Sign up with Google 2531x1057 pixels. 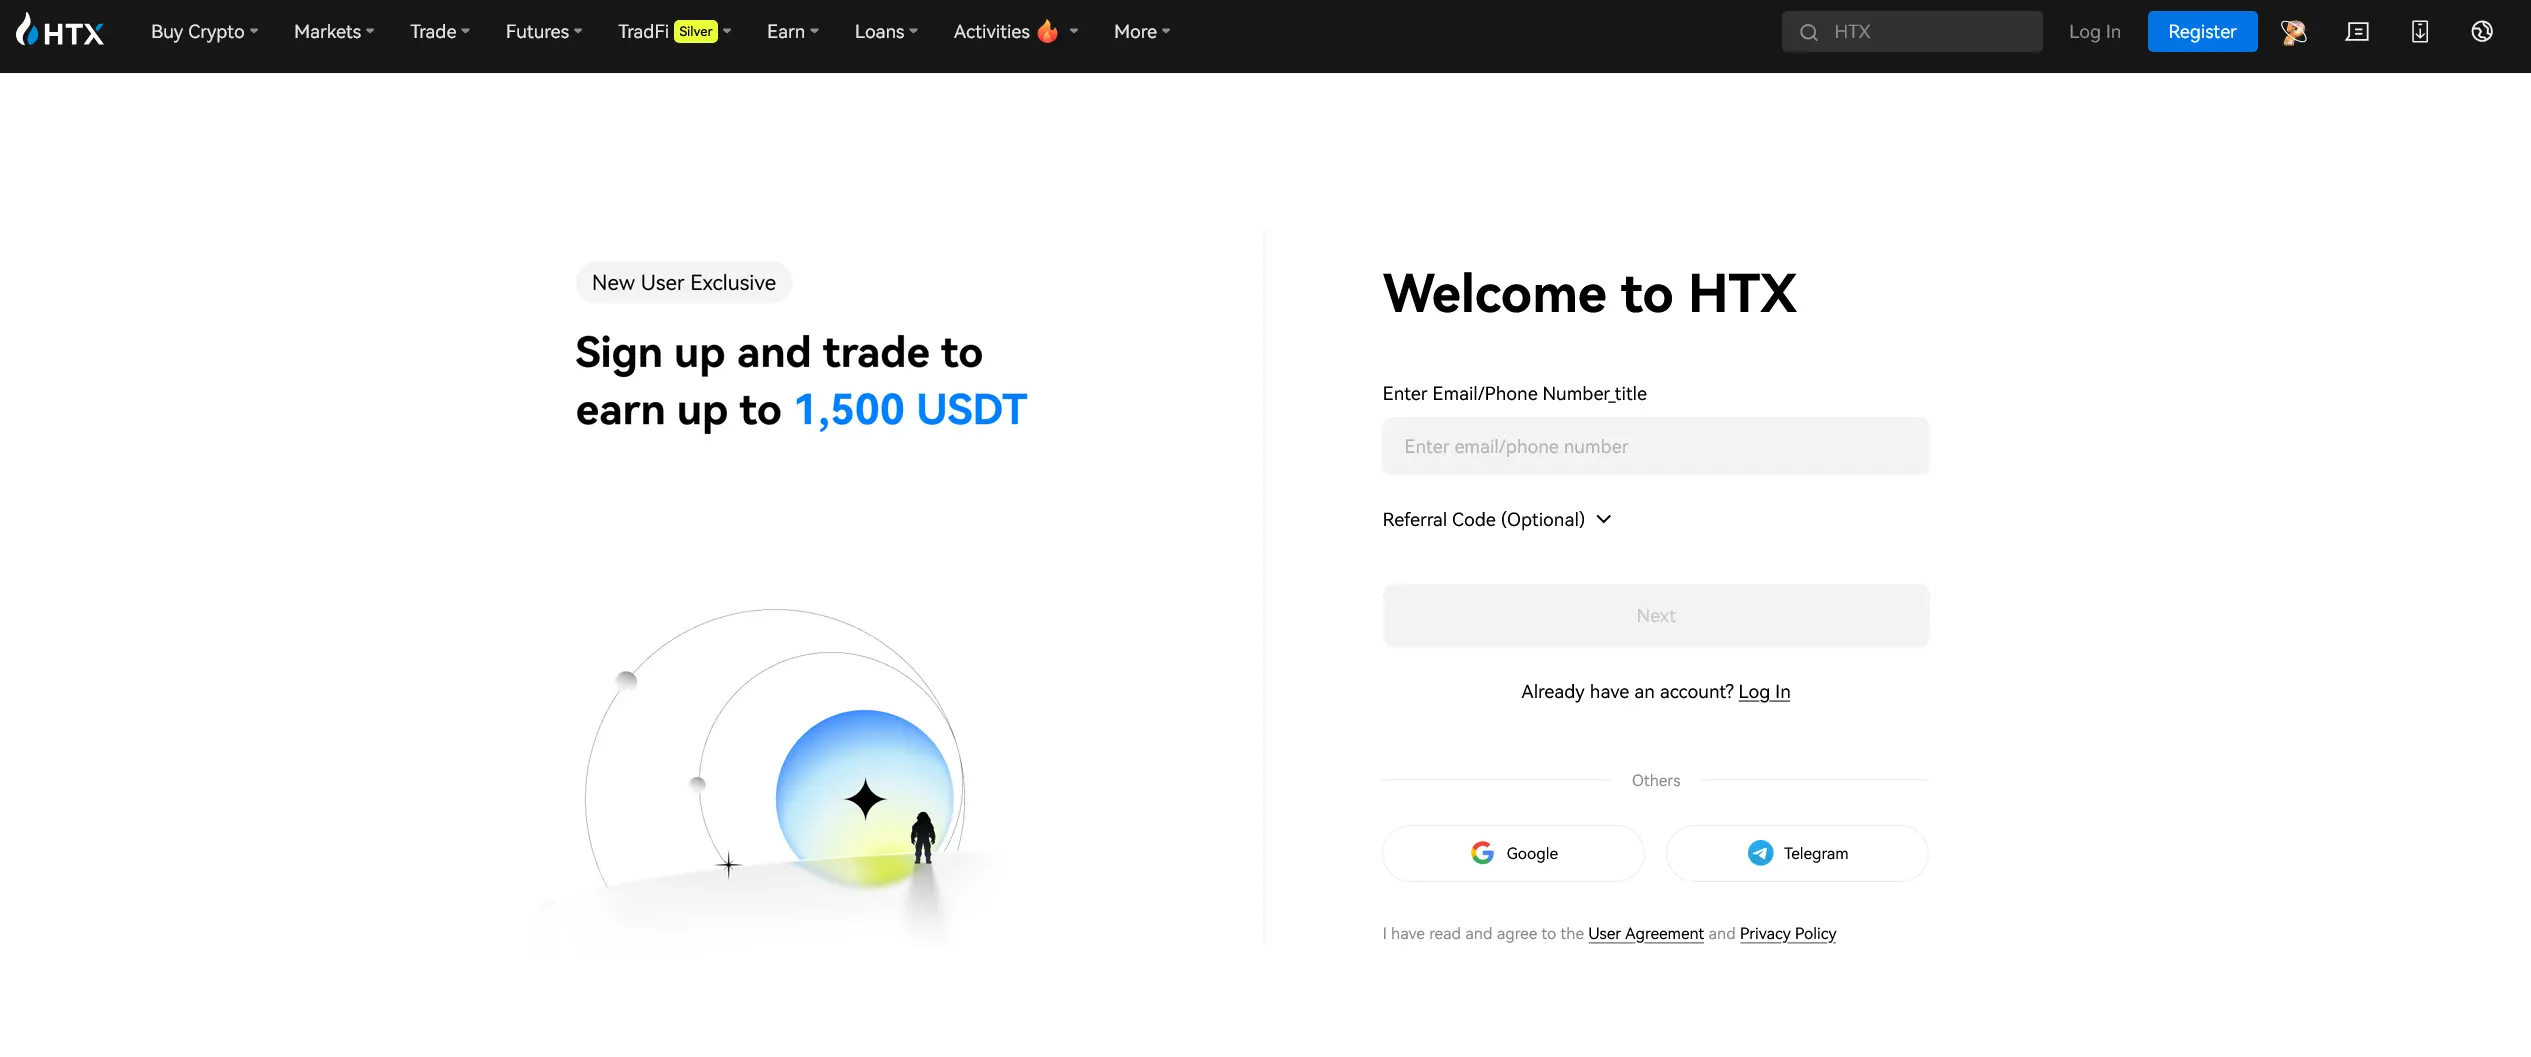click(x=1513, y=853)
